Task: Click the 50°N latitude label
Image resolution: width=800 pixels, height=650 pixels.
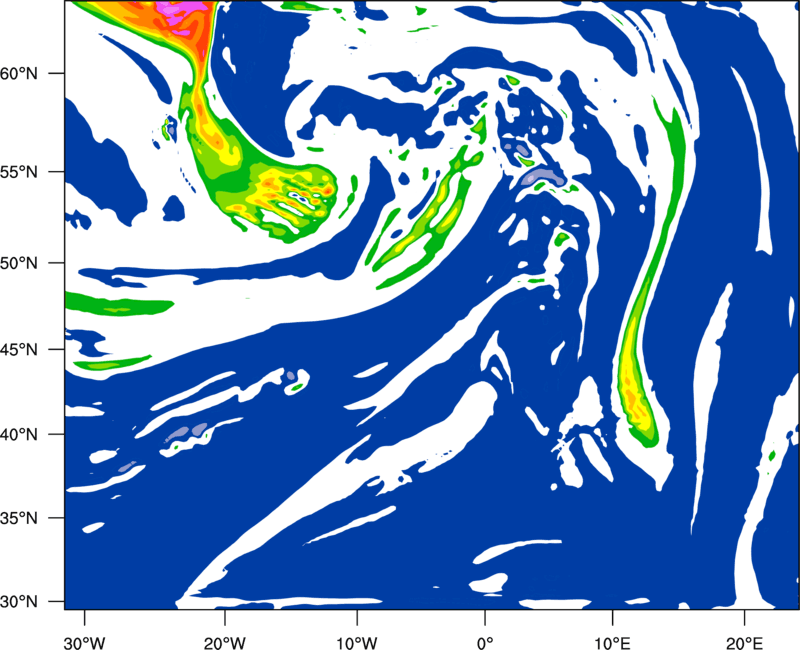Action: (19, 263)
